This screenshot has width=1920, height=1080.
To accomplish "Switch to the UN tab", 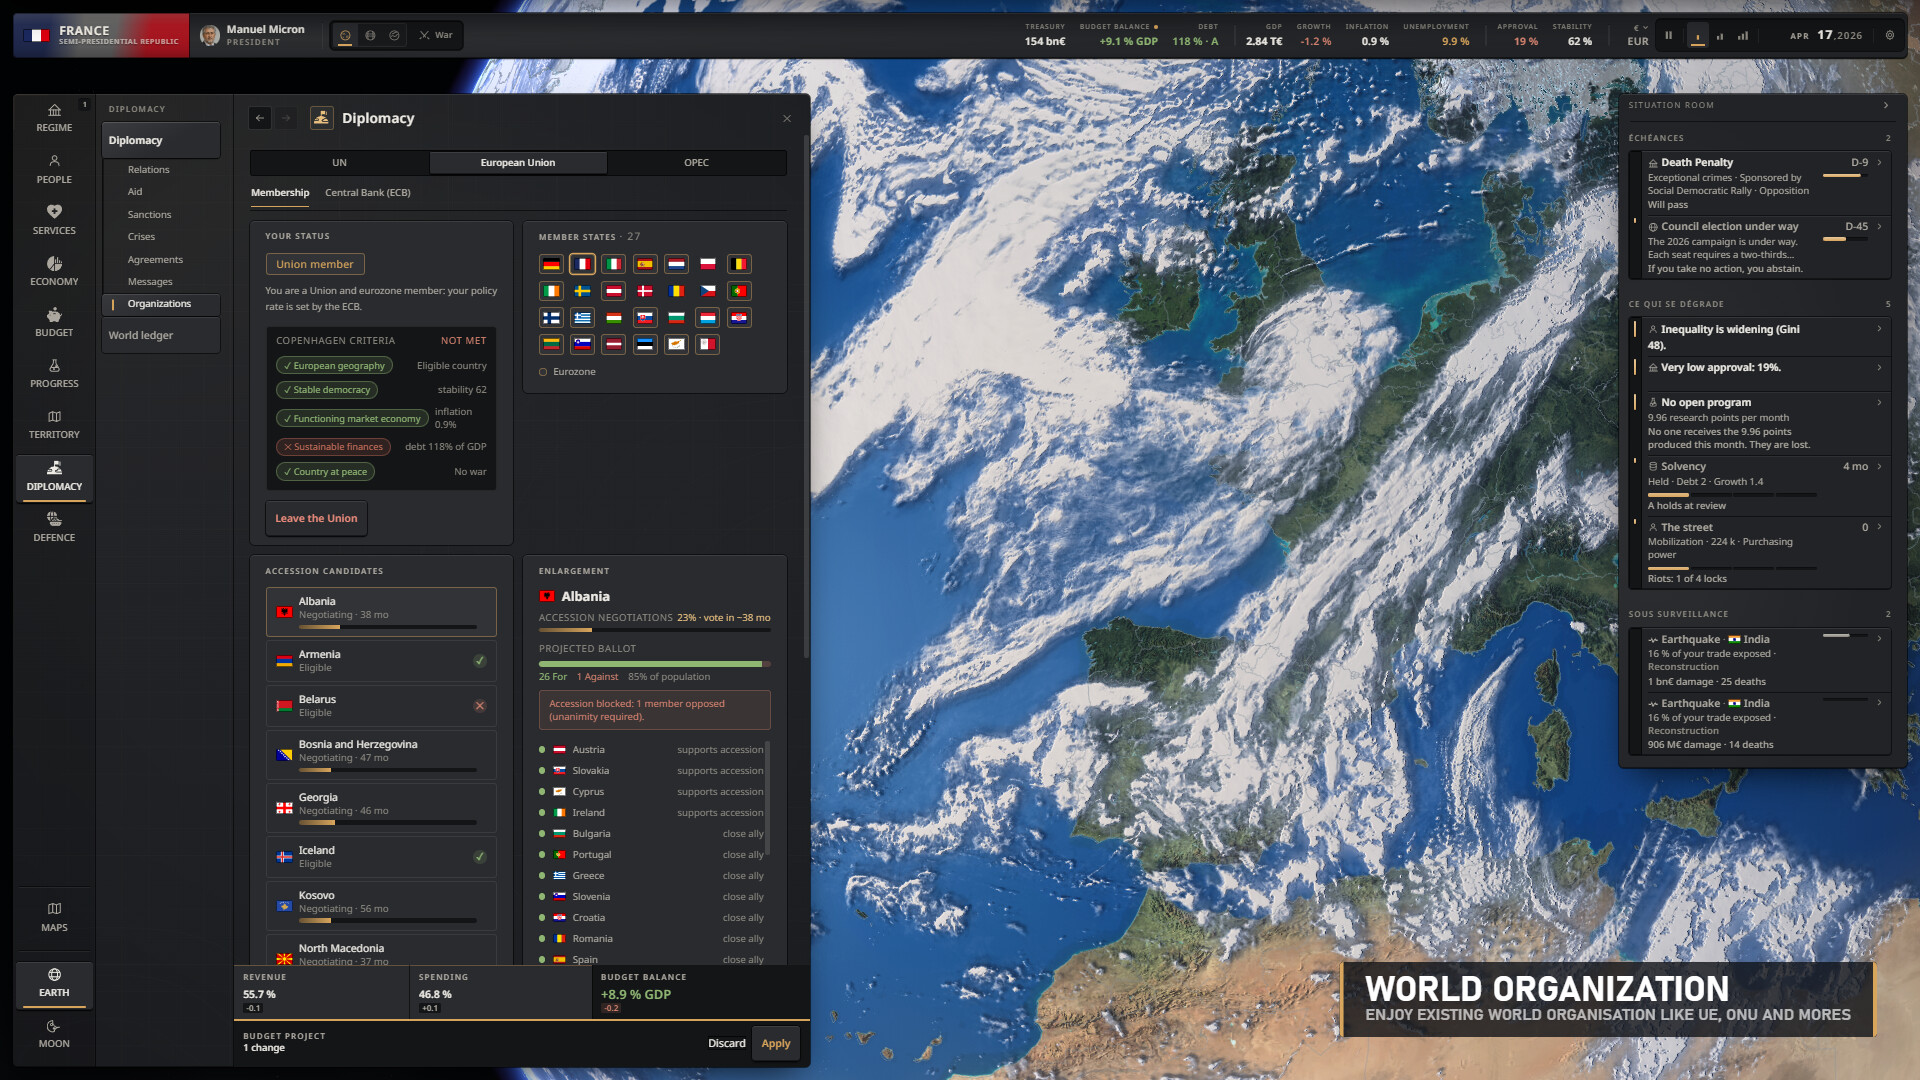I will click(340, 163).
